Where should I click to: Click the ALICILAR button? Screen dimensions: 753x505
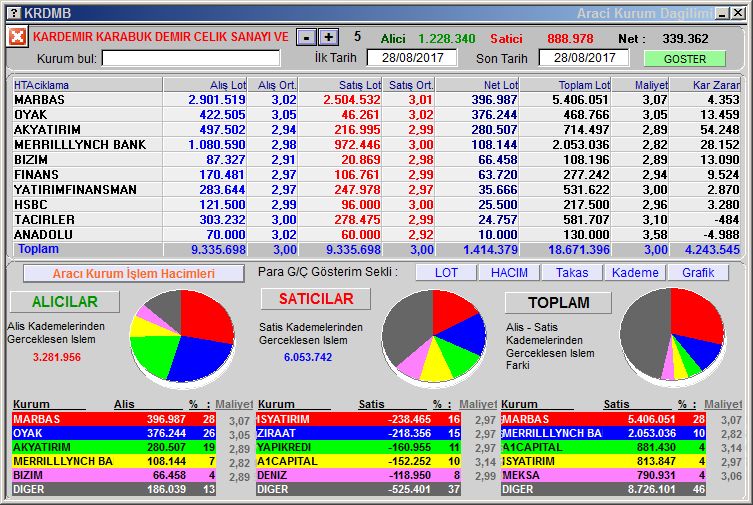pyautogui.click(x=65, y=301)
